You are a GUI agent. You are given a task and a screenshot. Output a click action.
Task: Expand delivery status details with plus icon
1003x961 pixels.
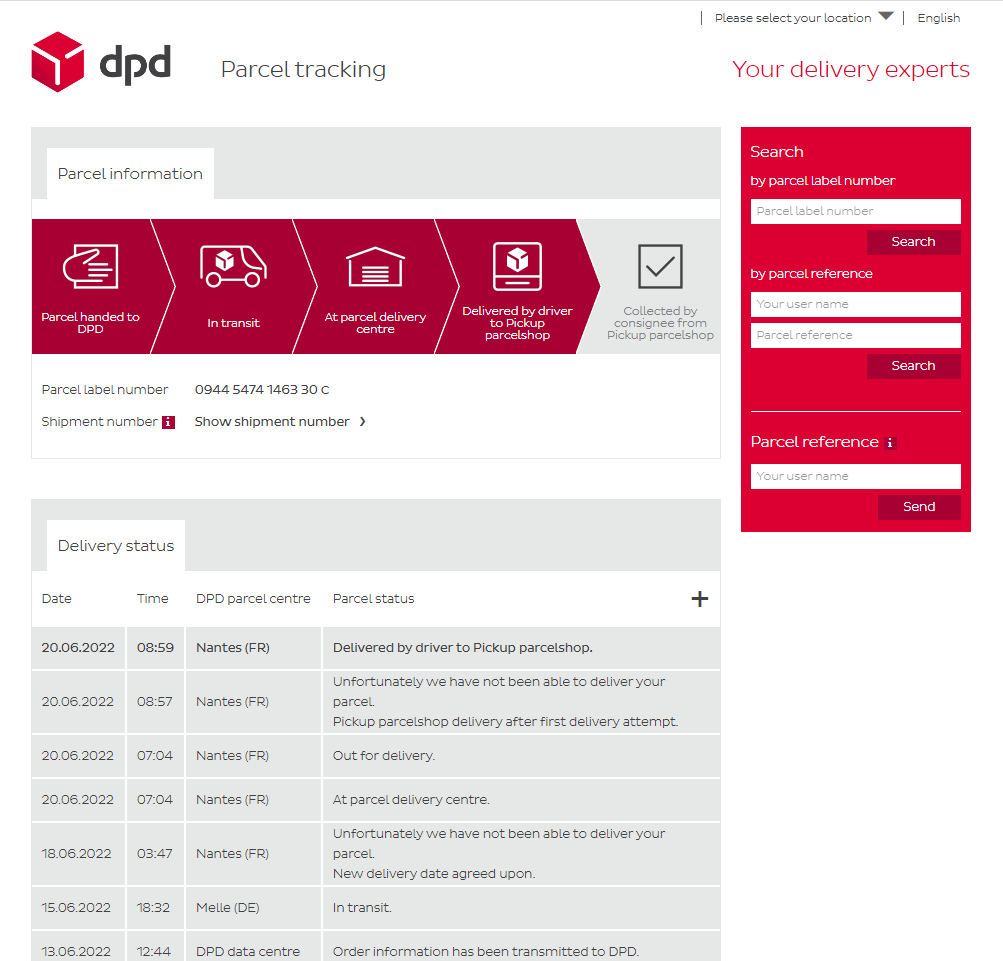[700, 599]
